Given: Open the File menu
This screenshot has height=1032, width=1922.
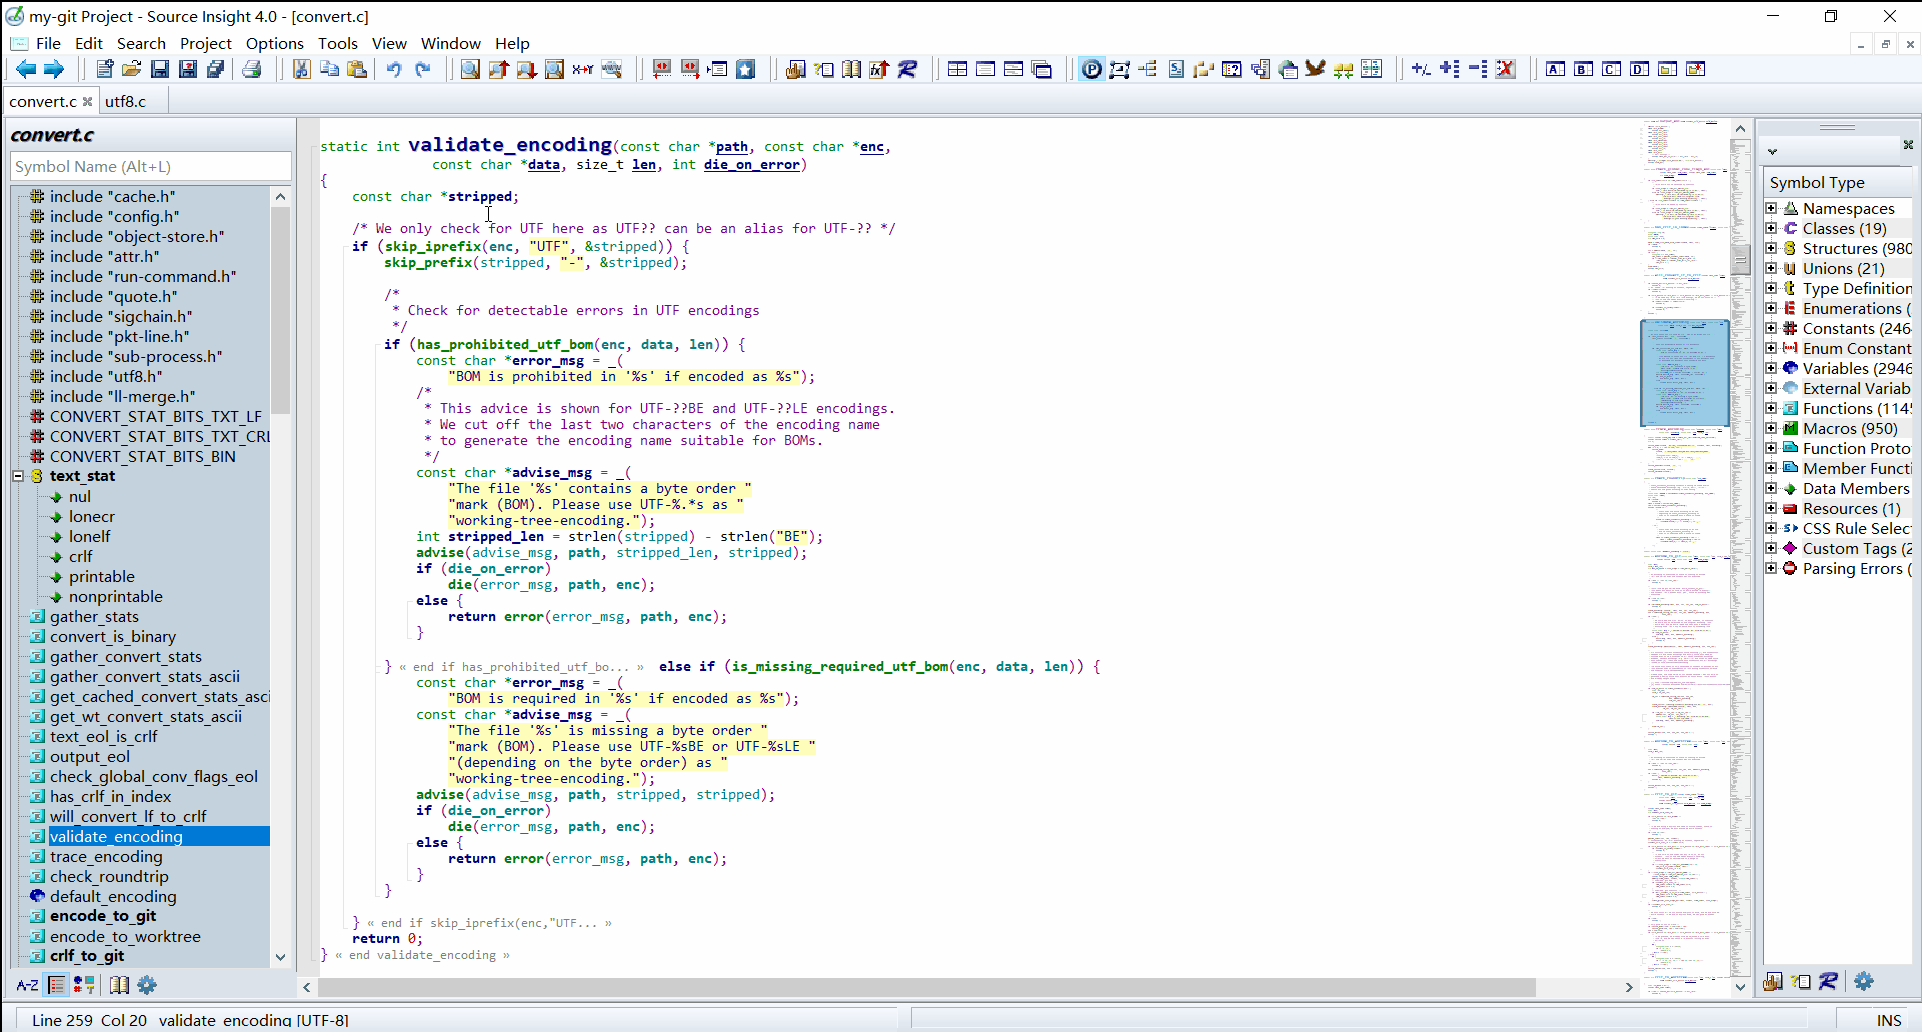Looking at the screenshot, I should pos(48,43).
